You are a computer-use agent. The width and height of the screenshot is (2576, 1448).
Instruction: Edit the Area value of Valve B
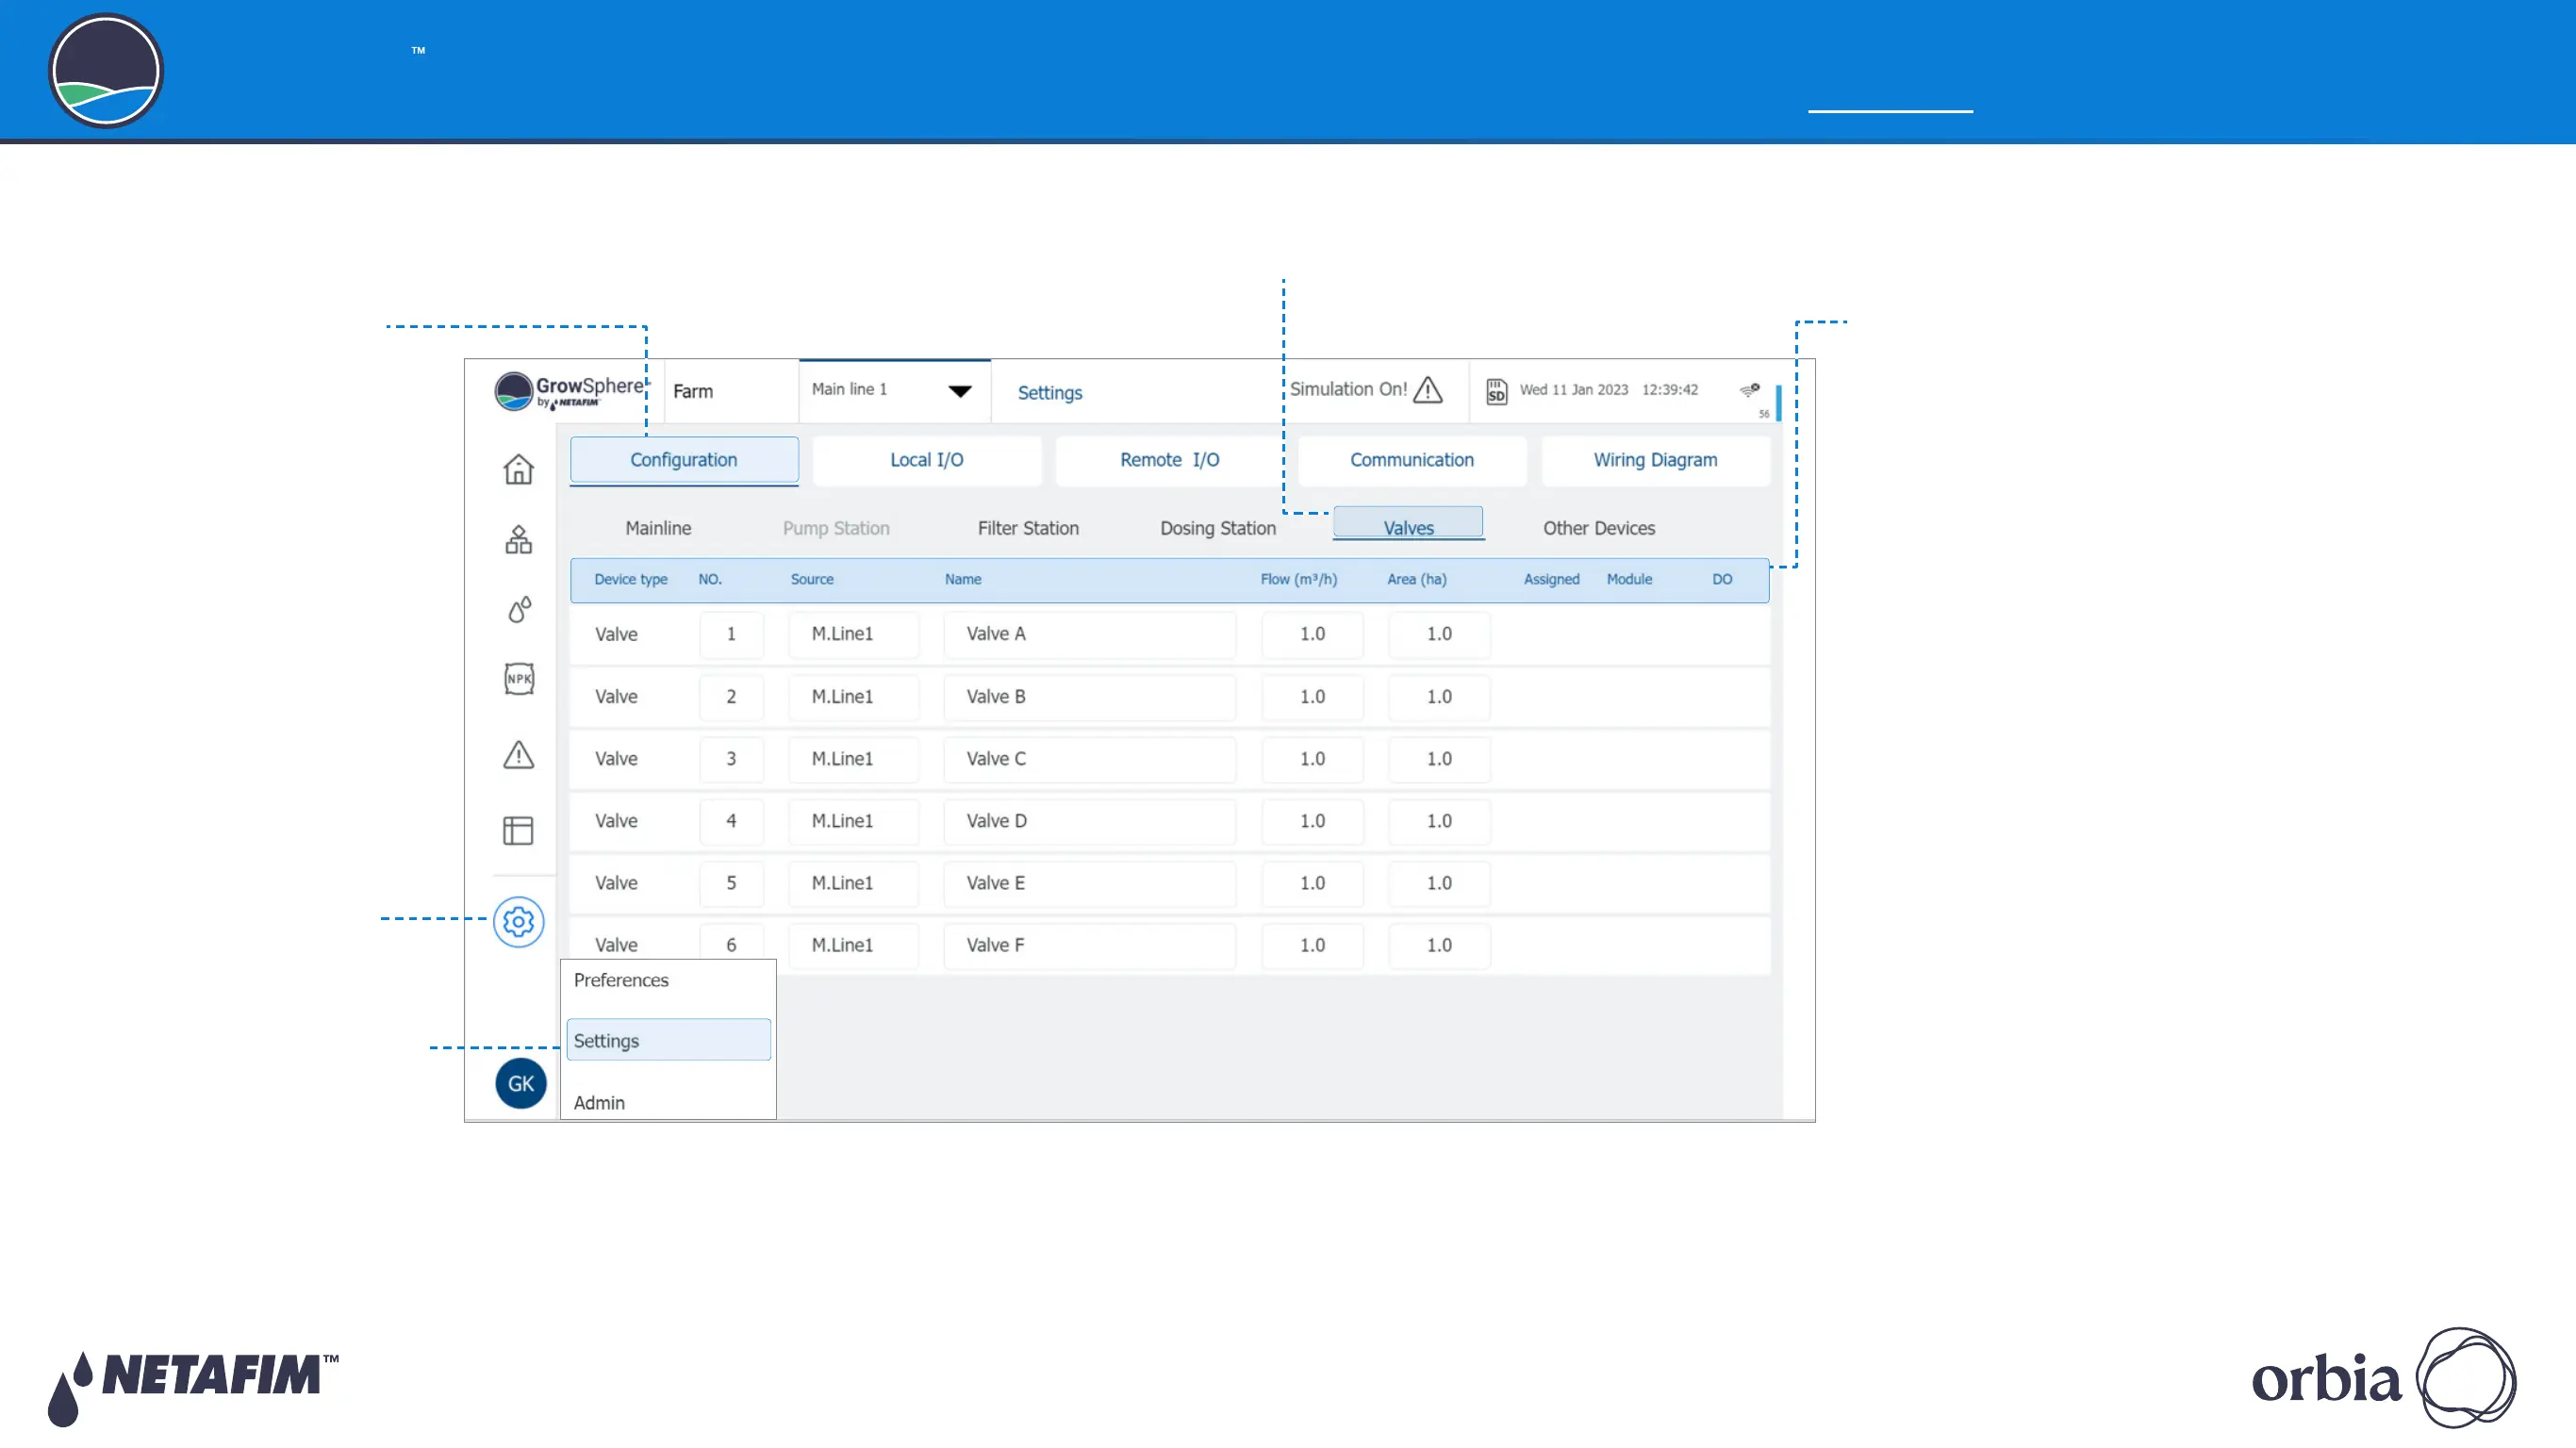pos(1439,697)
